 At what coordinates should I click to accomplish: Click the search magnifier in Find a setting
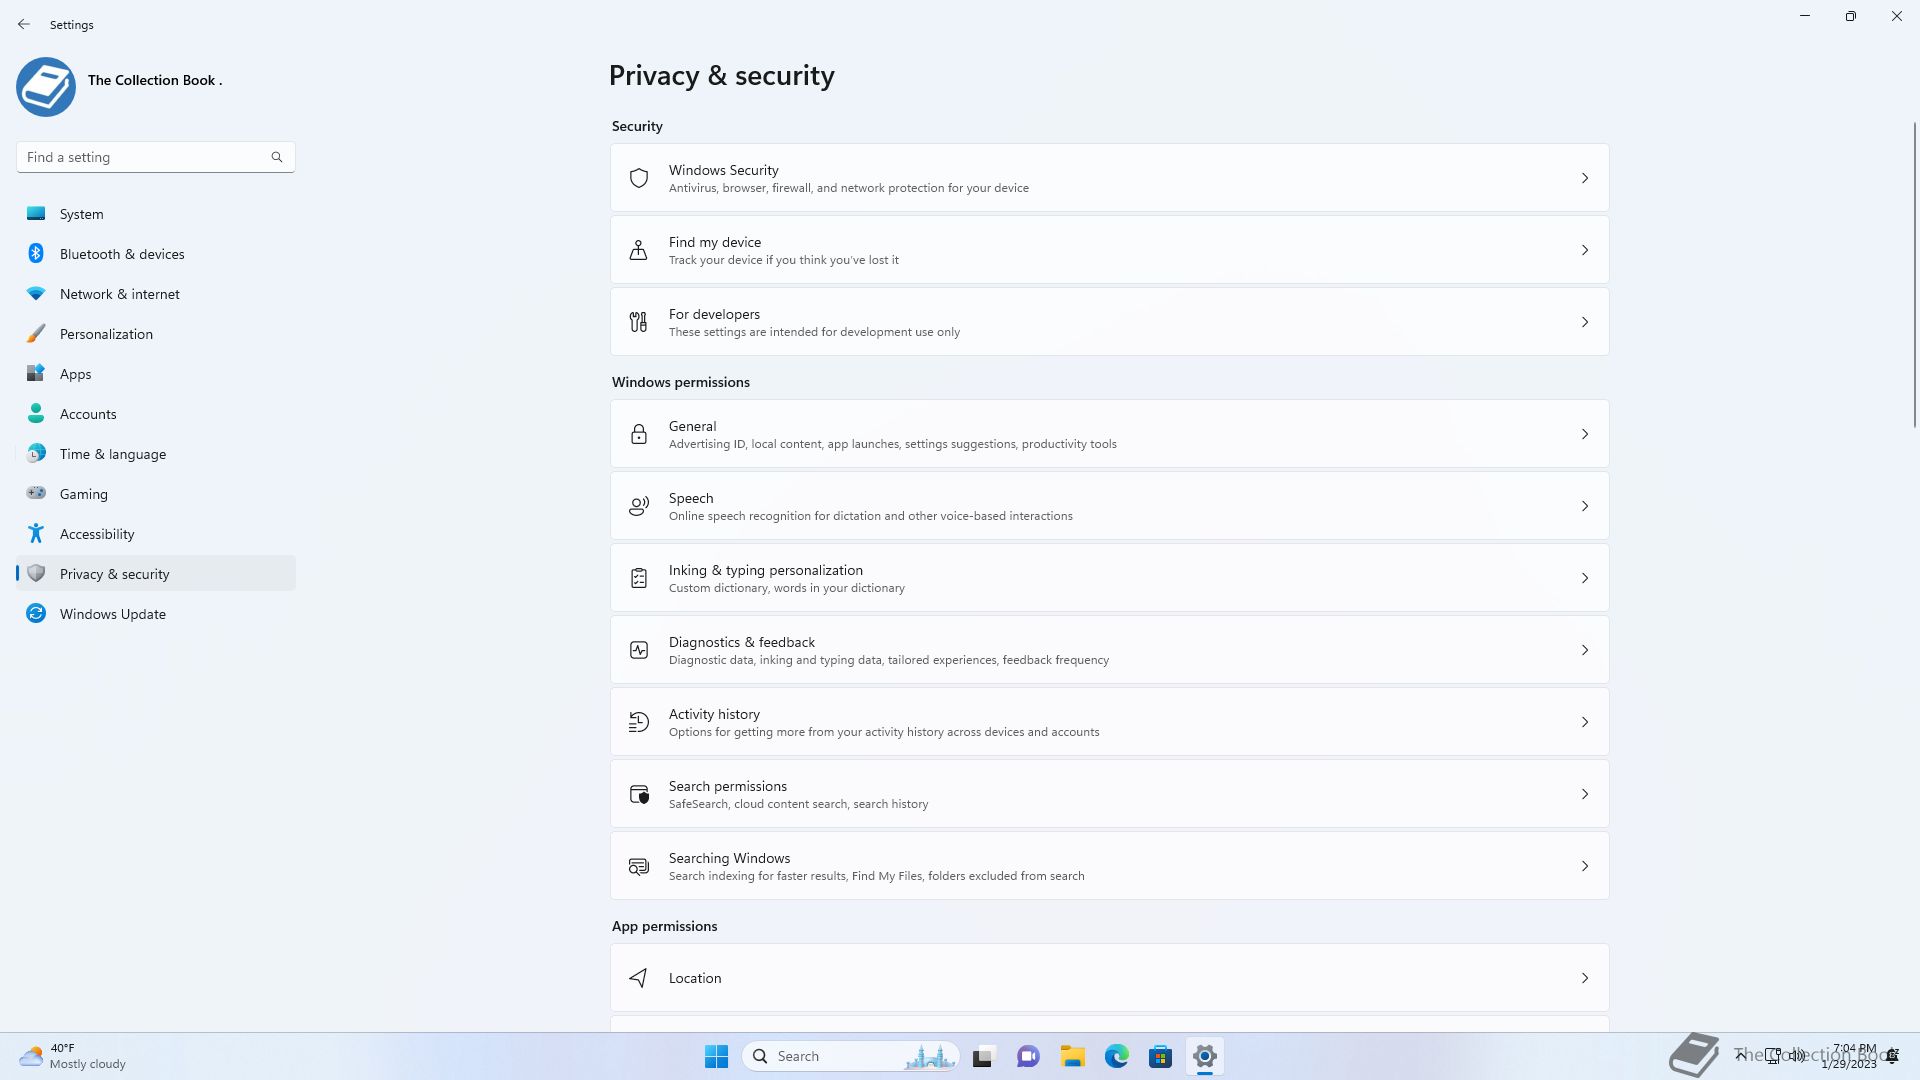(277, 157)
